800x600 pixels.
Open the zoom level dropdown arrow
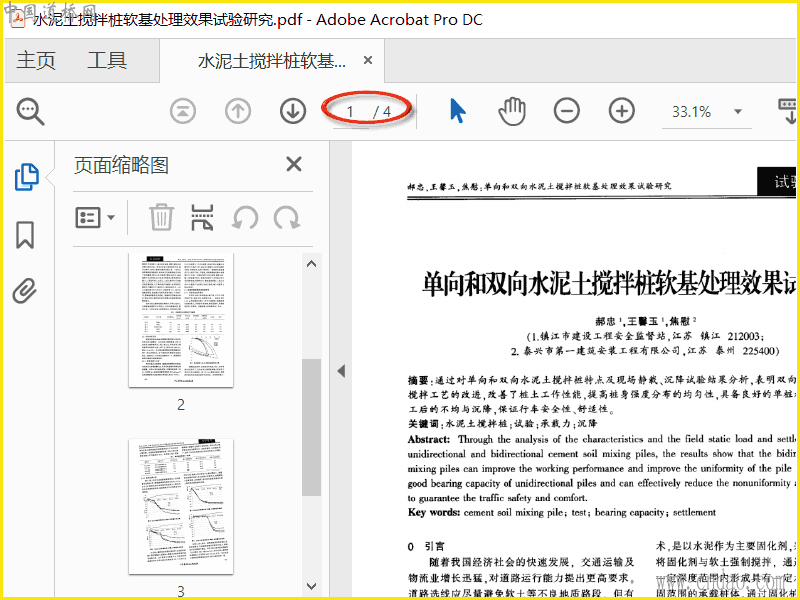click(737, 112)
